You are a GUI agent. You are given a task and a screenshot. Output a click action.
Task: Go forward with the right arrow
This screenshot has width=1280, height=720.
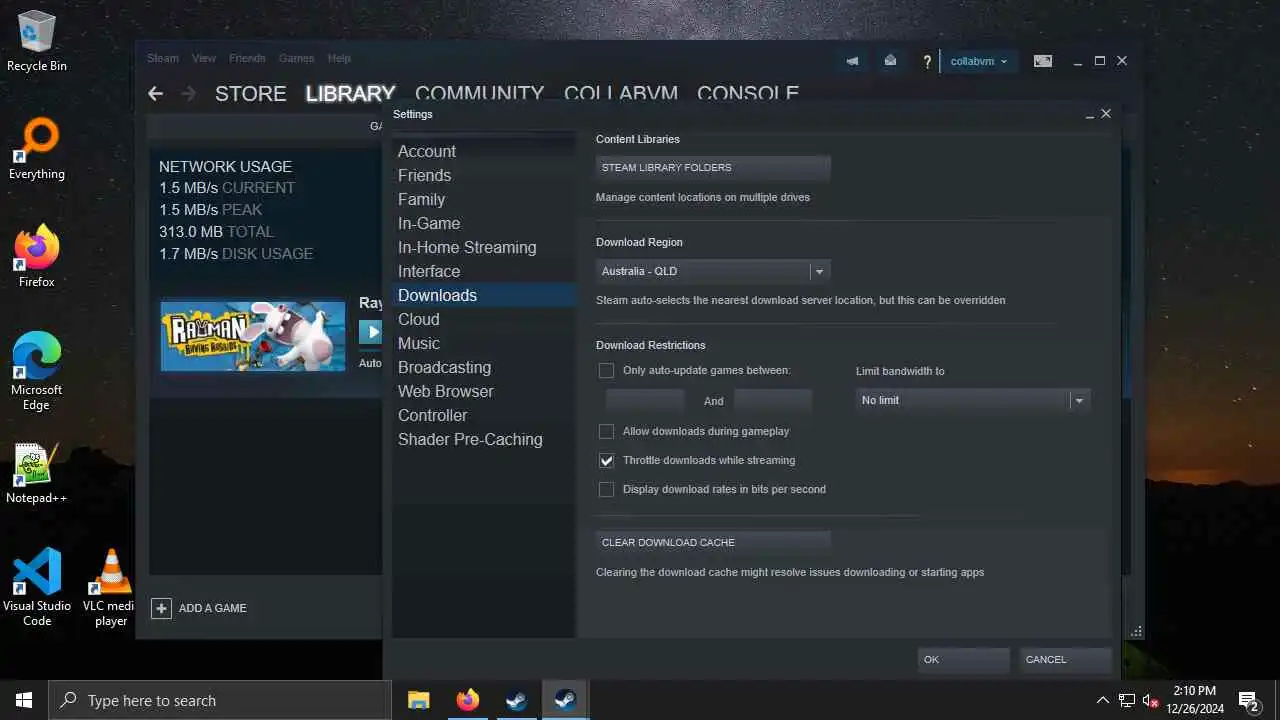click(188, 93)
